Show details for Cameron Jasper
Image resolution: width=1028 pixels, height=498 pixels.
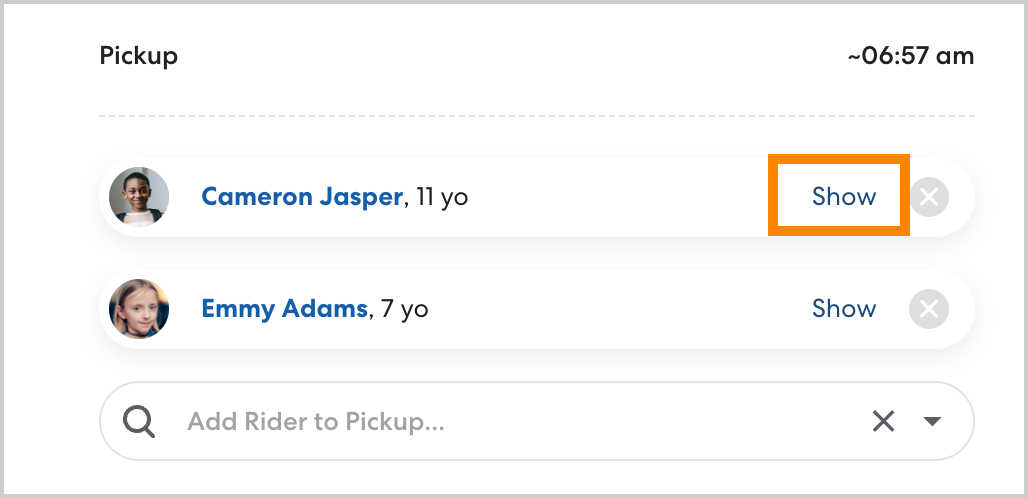pos(843,197)
